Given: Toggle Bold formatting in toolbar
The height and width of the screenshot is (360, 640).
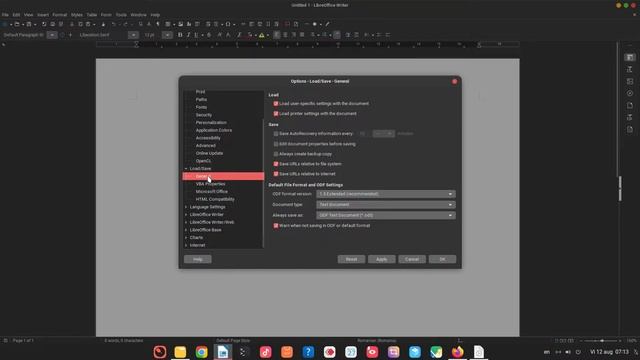Looking at the screenshot, I should (180, 35).
